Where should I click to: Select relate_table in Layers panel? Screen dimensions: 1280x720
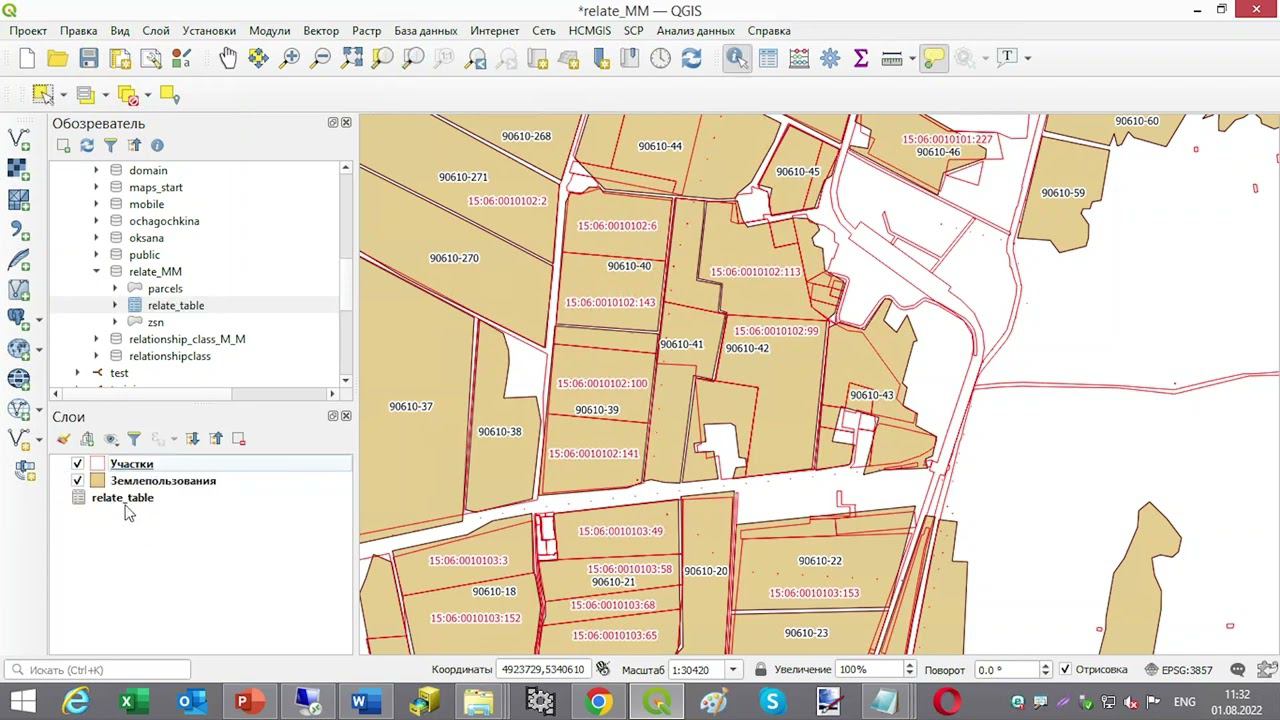point(122,498)
